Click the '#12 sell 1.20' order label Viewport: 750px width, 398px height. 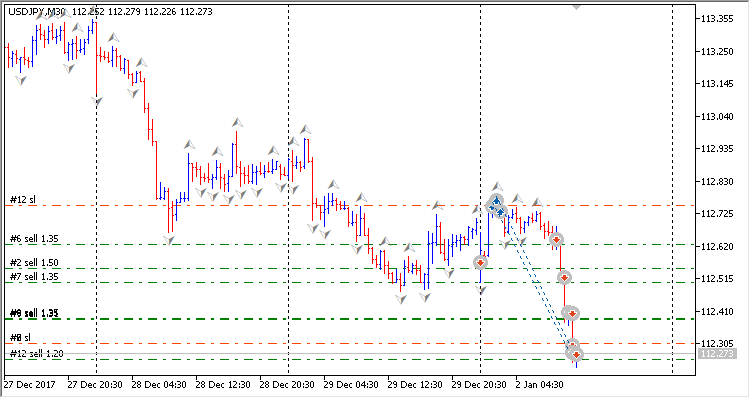(37, 354)
